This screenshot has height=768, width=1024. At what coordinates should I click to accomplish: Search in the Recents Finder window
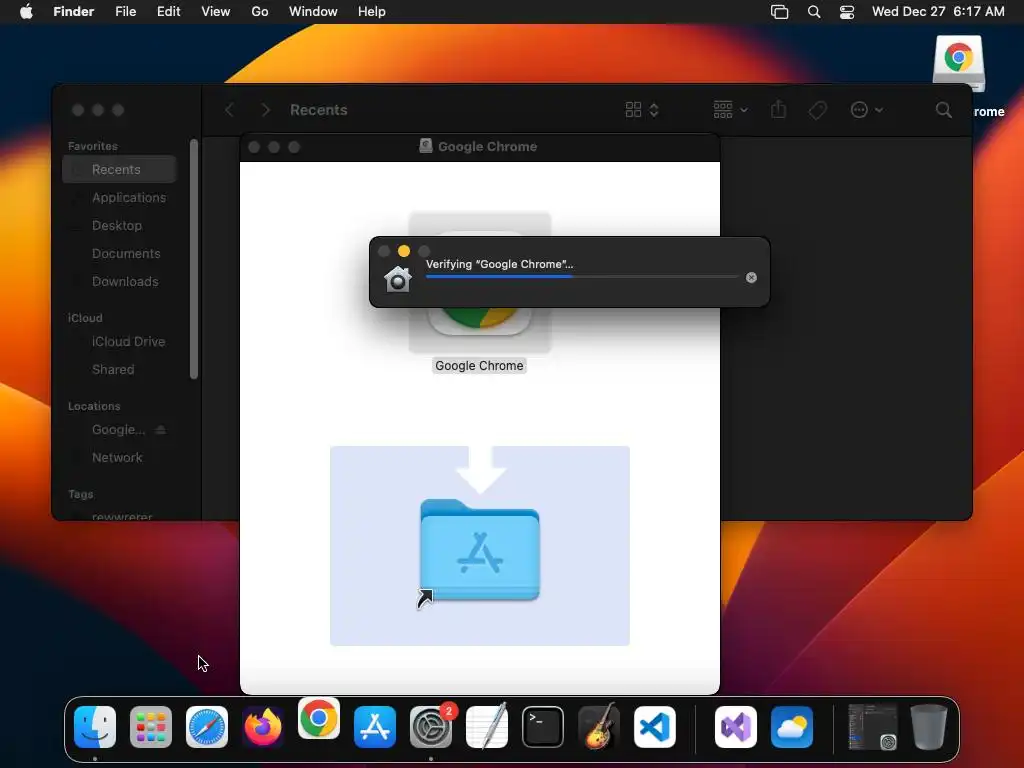click(944, 110)
